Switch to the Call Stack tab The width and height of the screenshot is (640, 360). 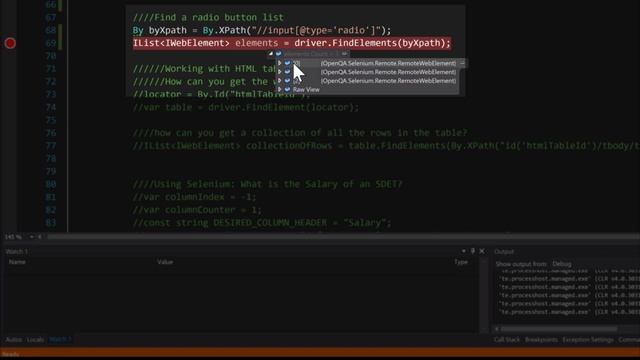click(507, 340)
